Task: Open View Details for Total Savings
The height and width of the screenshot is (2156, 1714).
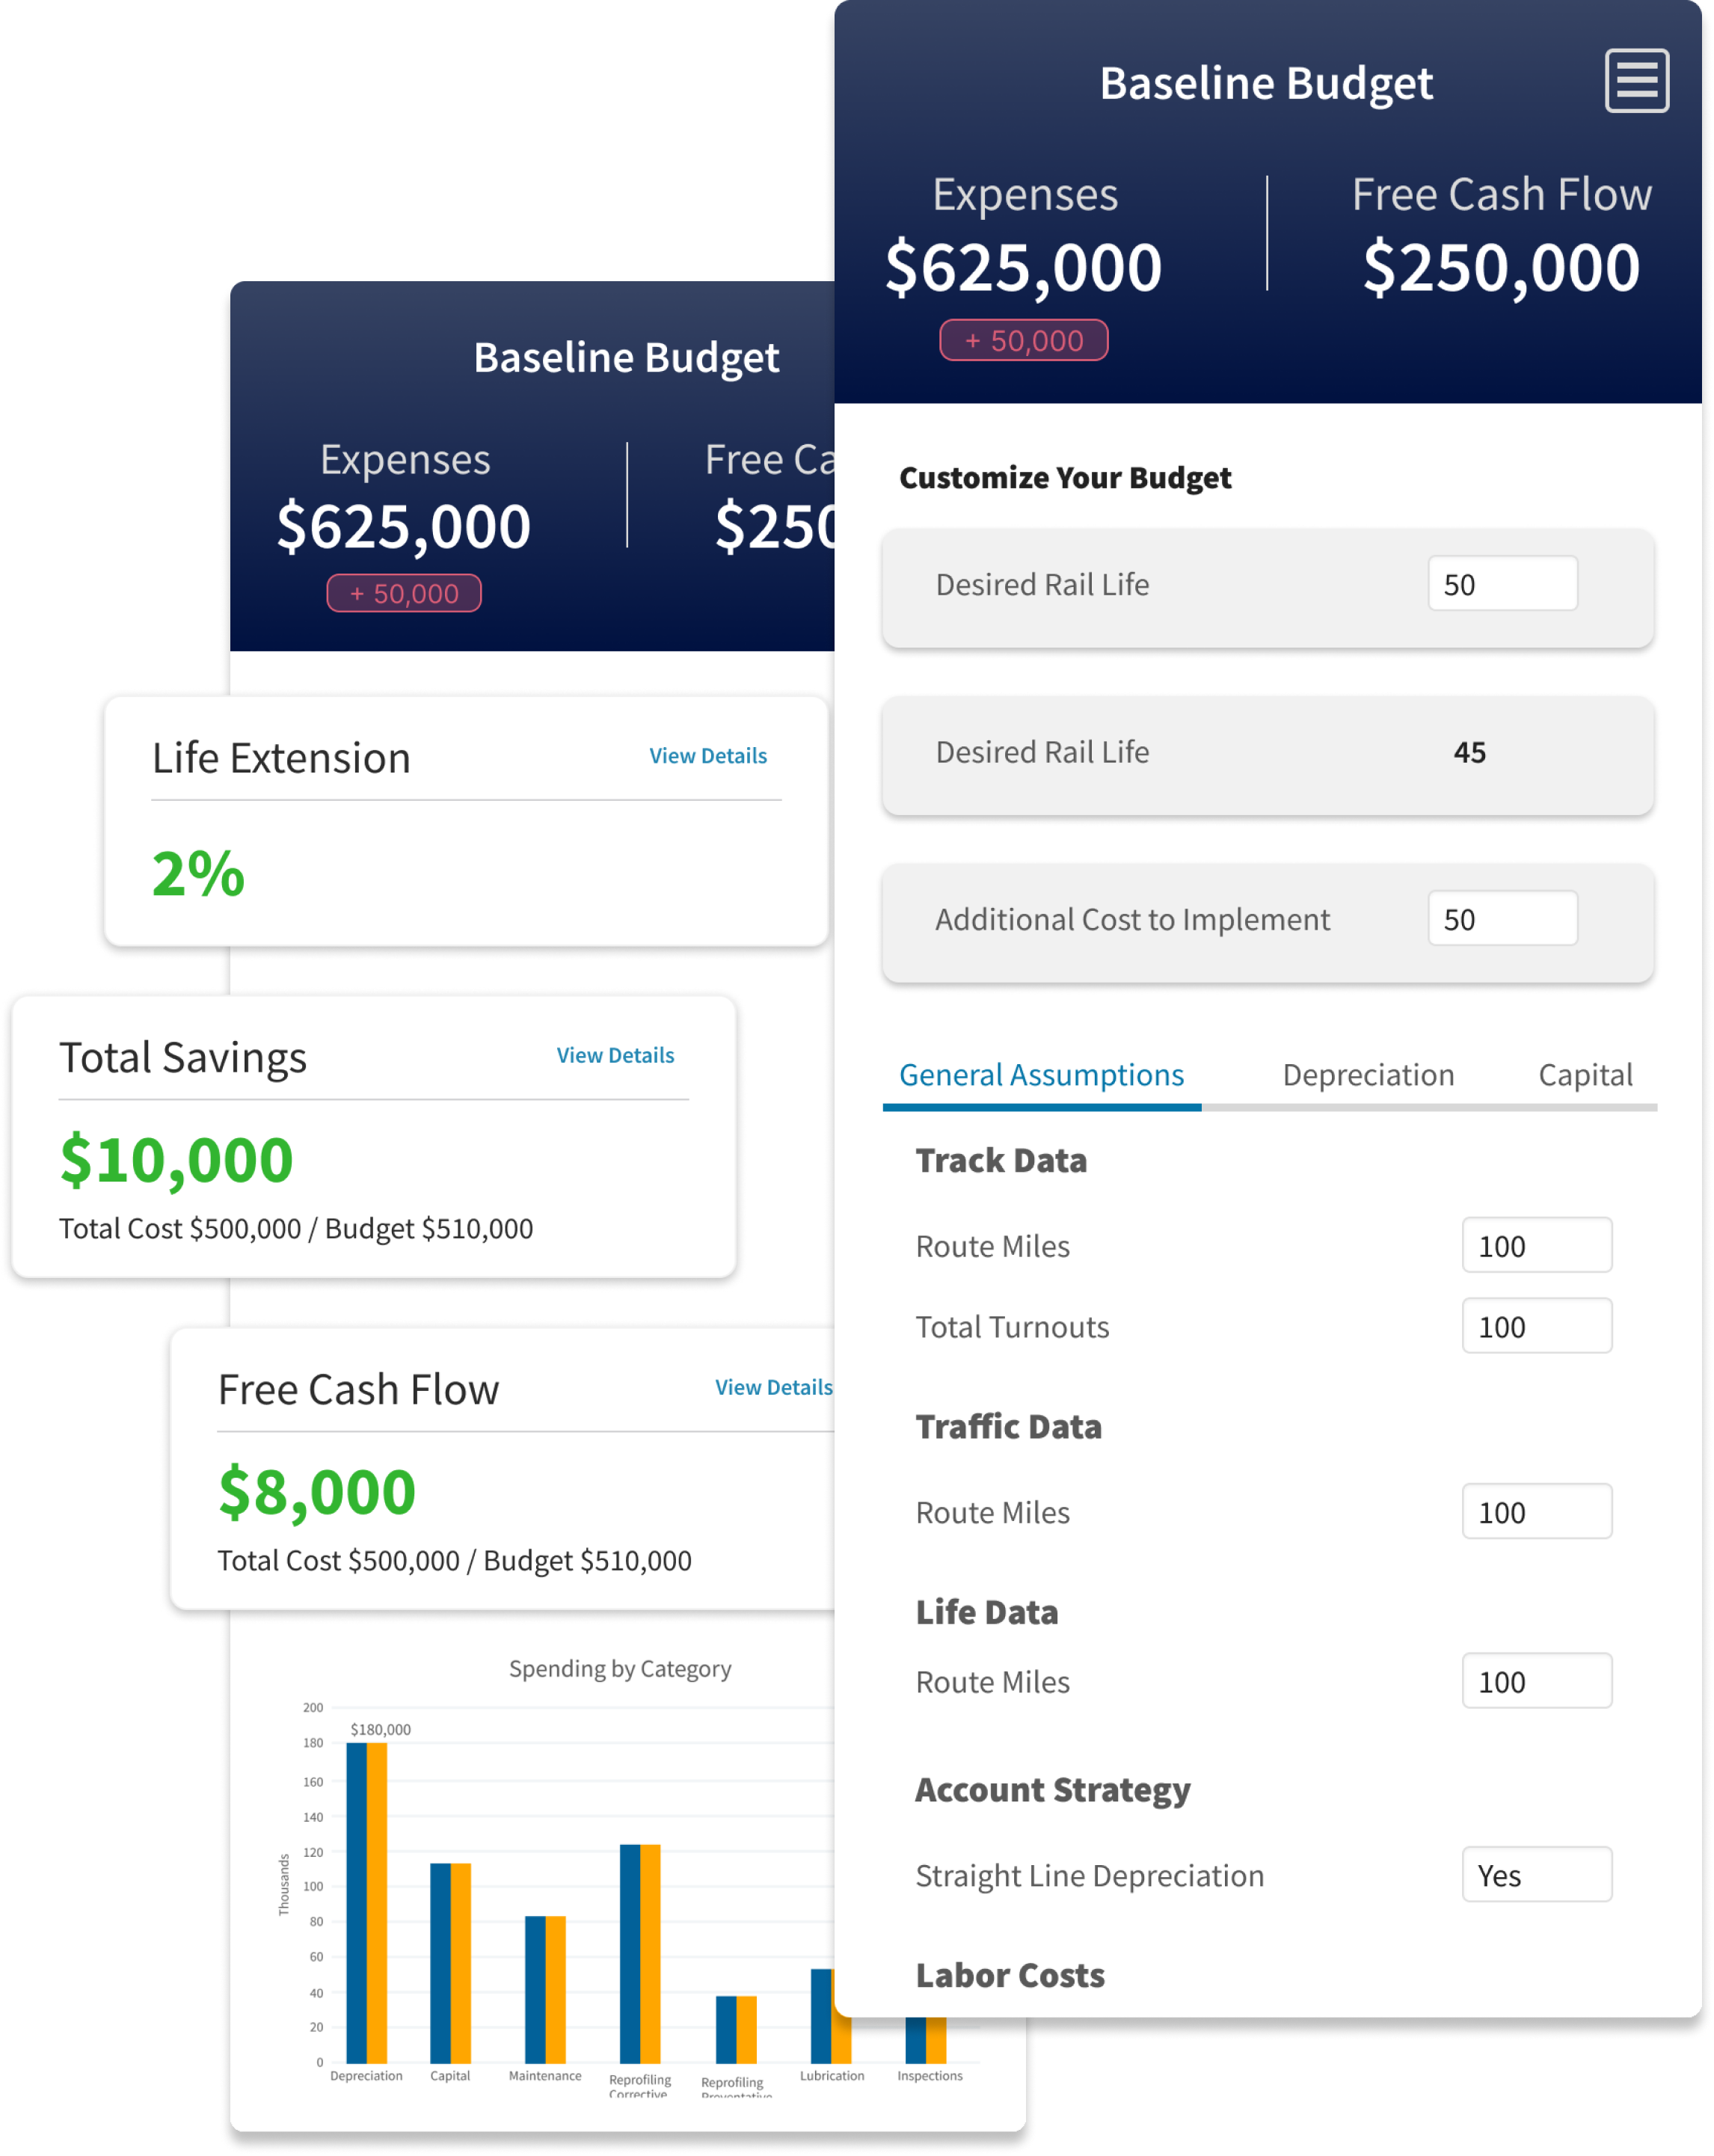Action: click(x=615, y=1055)
